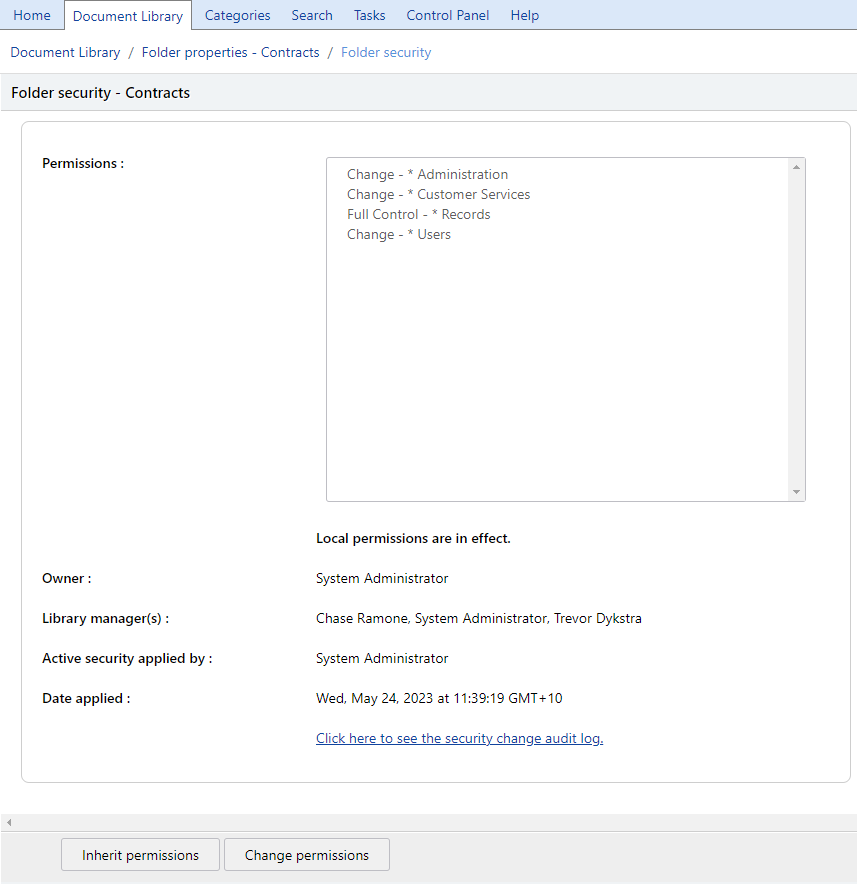Image resolution: width=857 pixels, height=884 pixels.
Task: Click the permissions list scroll-up arrow
Action: 797,165
